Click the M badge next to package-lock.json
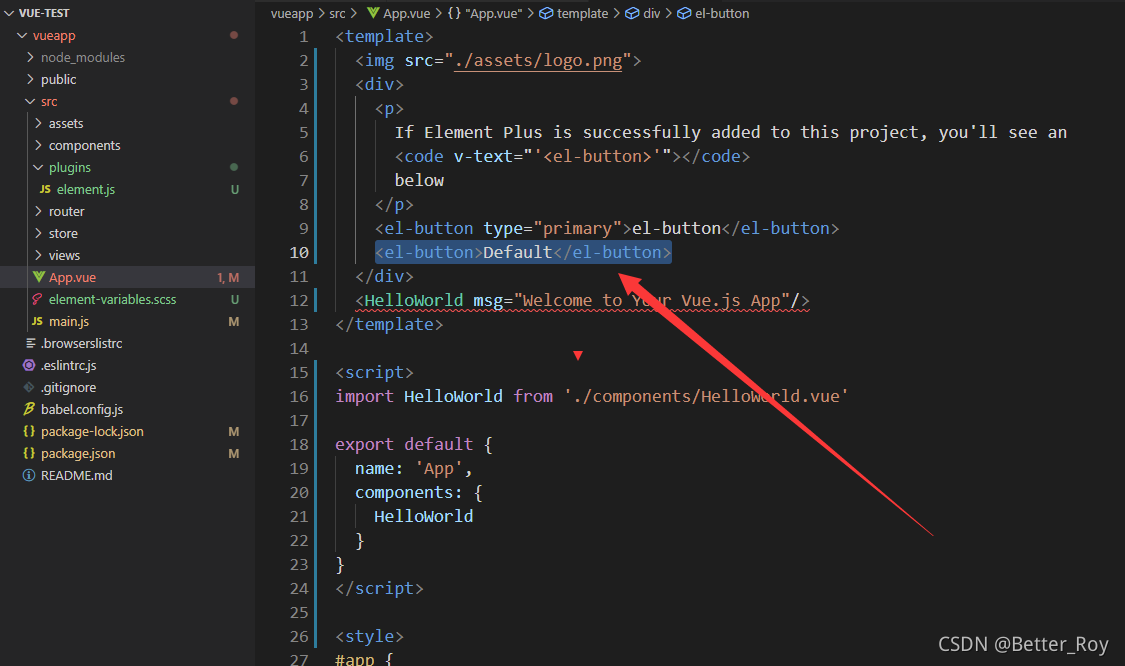Image resolution: width=1125 pixels, height=666 pixels. [x=233, y=431]
